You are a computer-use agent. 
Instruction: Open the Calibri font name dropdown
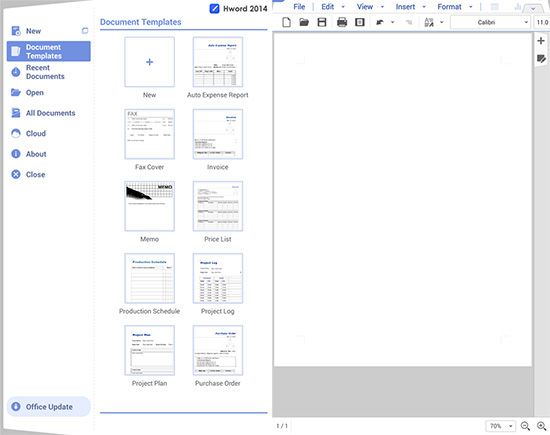point(490,22)
